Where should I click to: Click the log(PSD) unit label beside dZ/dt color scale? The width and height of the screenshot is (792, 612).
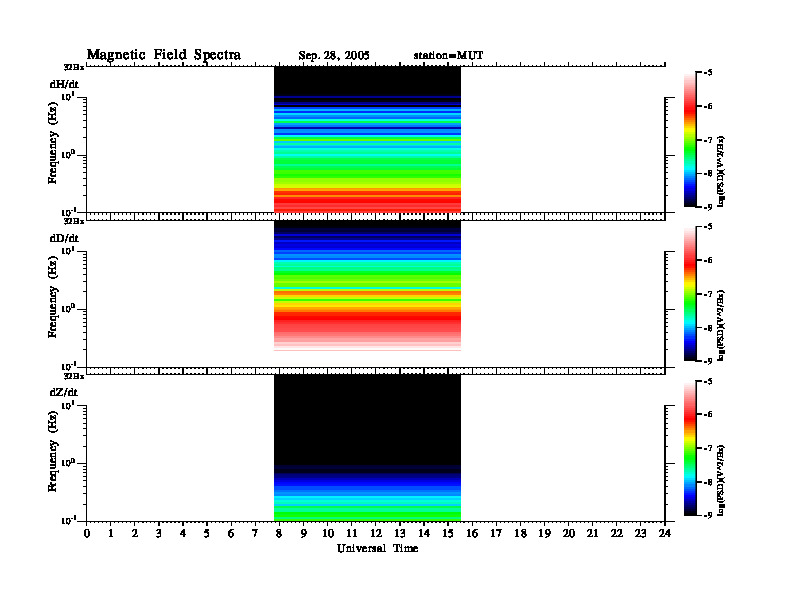click(721, 480)
